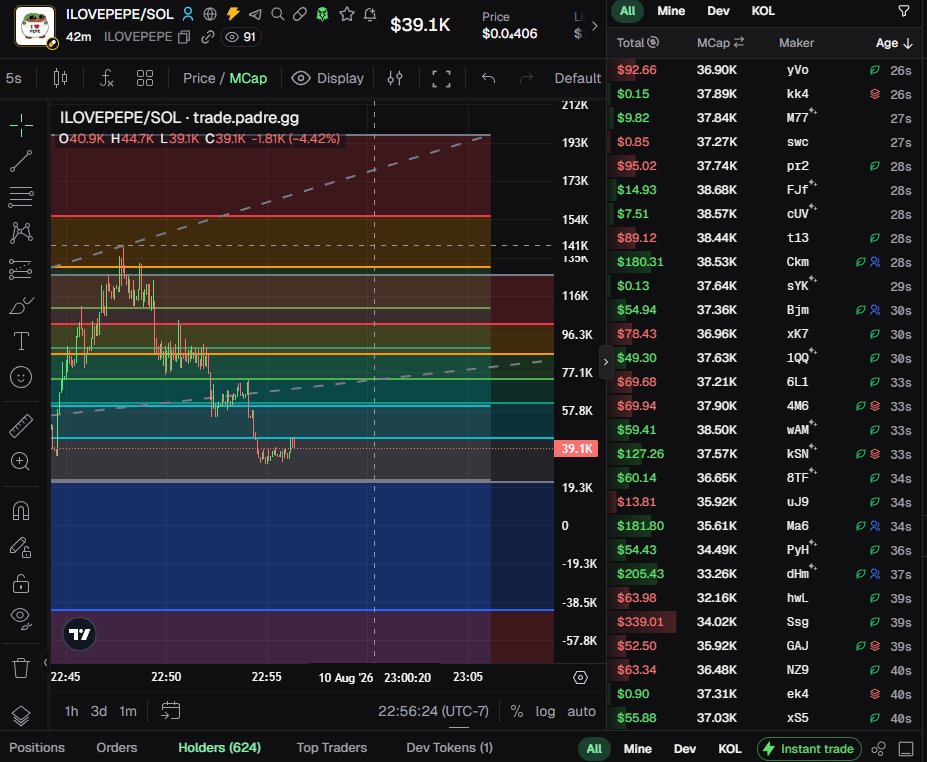Toggle hide all drawings eye
The image size is (927, 762).
[x=21, y=618]
